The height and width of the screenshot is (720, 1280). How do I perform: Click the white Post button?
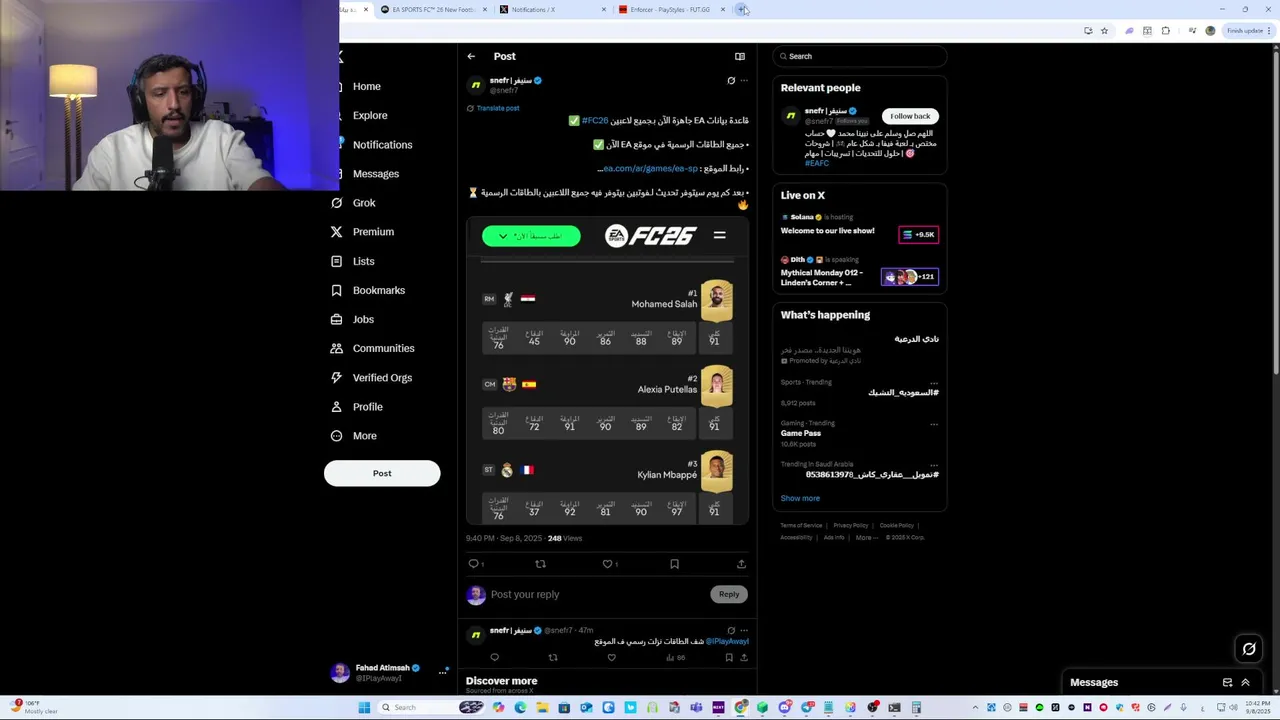point(382,473)
